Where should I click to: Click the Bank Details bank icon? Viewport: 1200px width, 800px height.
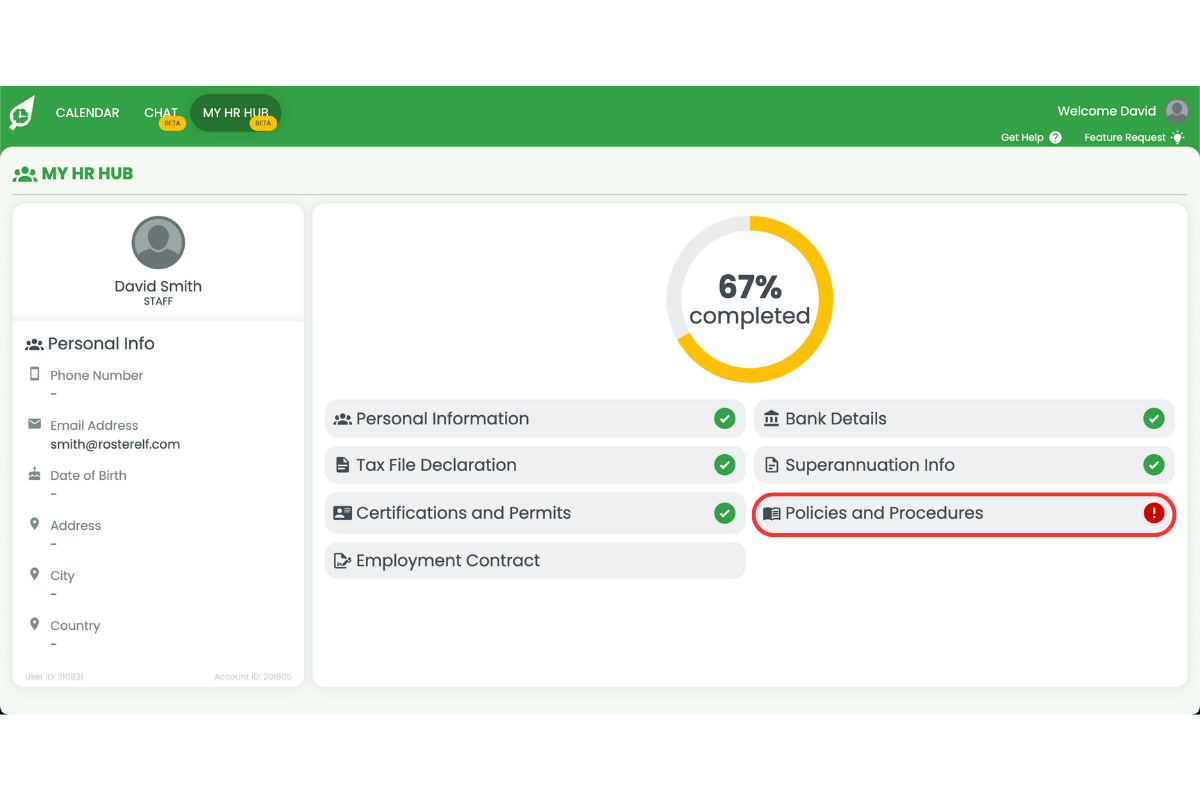[771, 419]
